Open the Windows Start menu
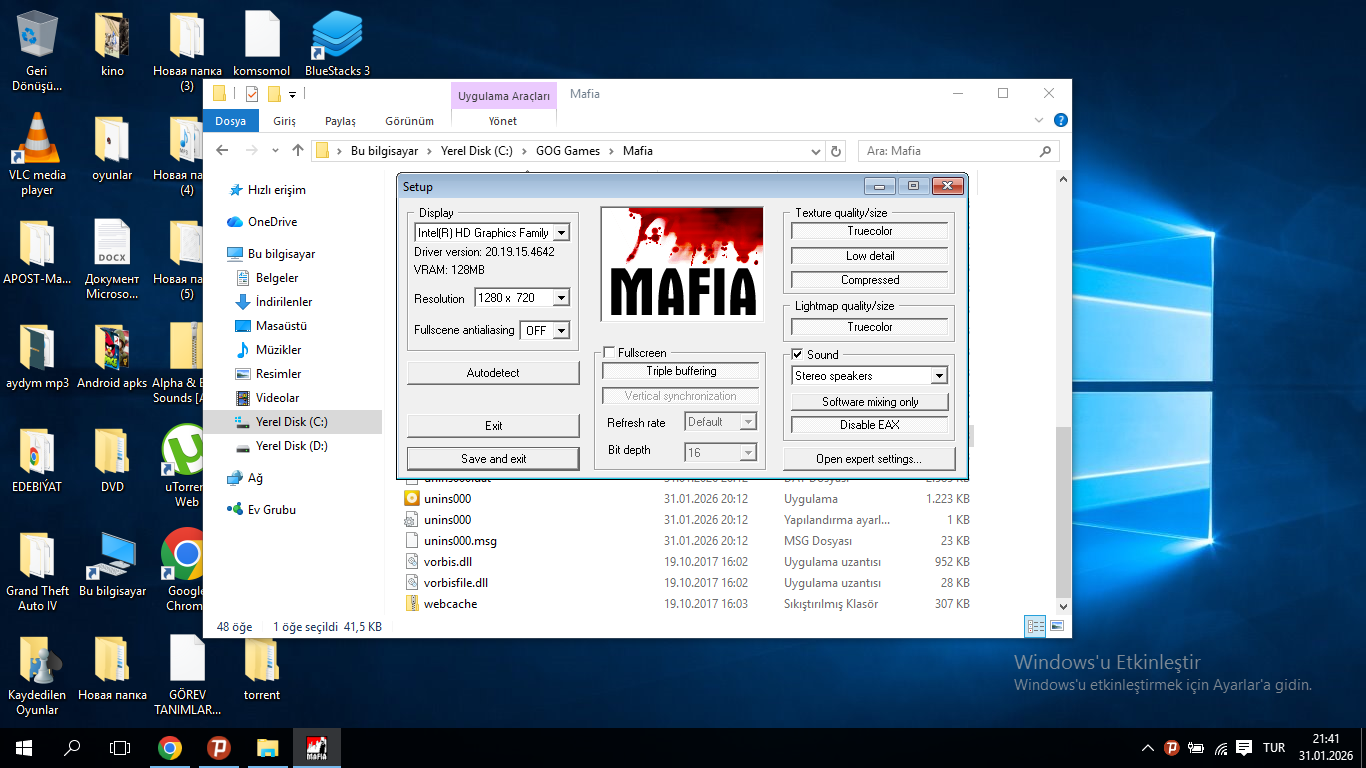This screenshot has width=1366, height=768. (23, 748)
